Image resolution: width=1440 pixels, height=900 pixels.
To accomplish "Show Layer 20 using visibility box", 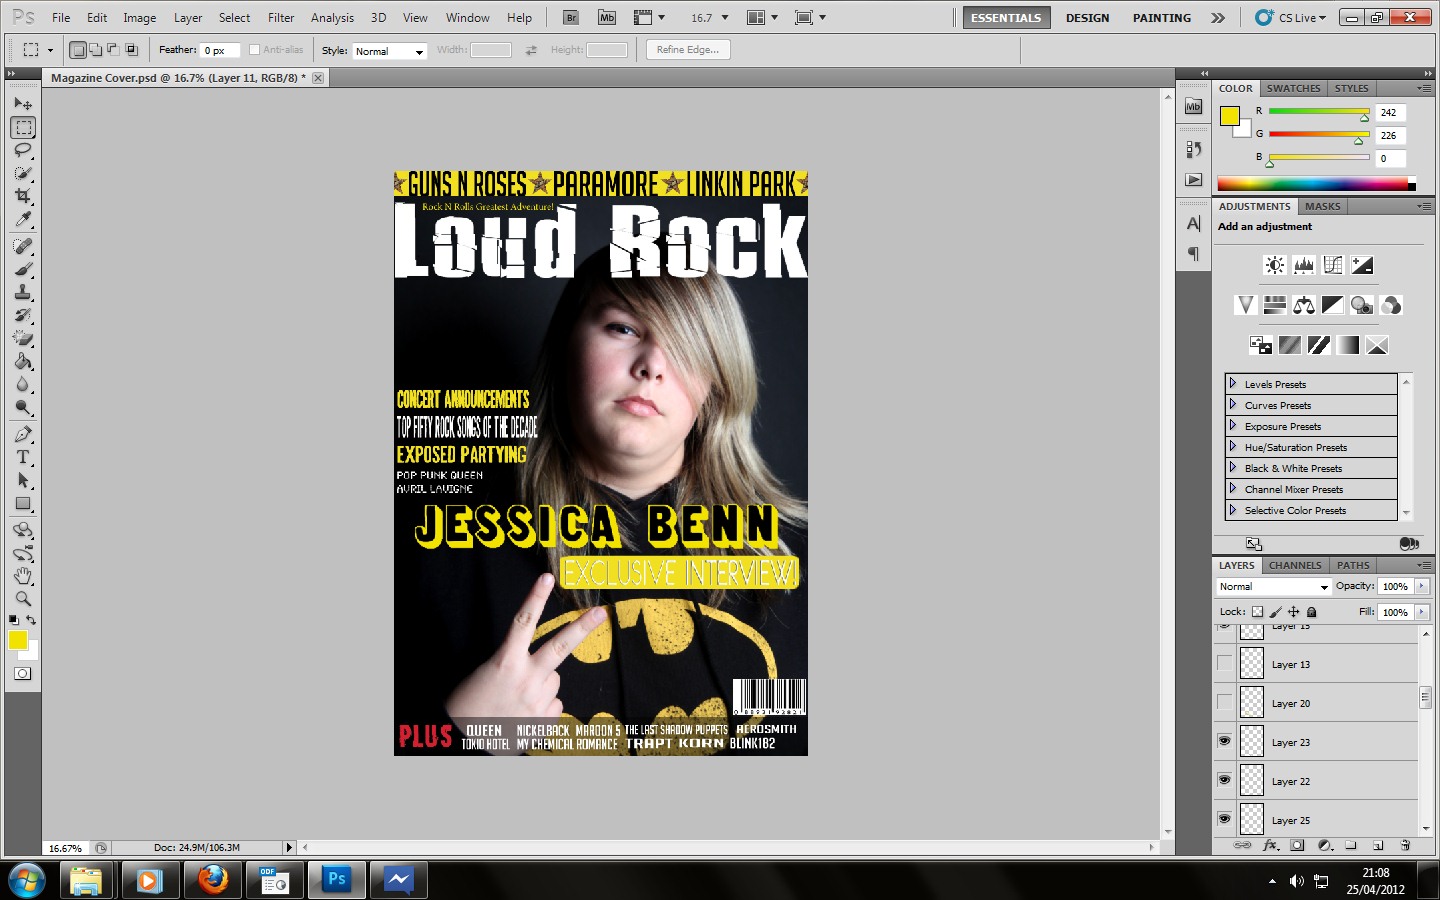I will point(1224,702).
